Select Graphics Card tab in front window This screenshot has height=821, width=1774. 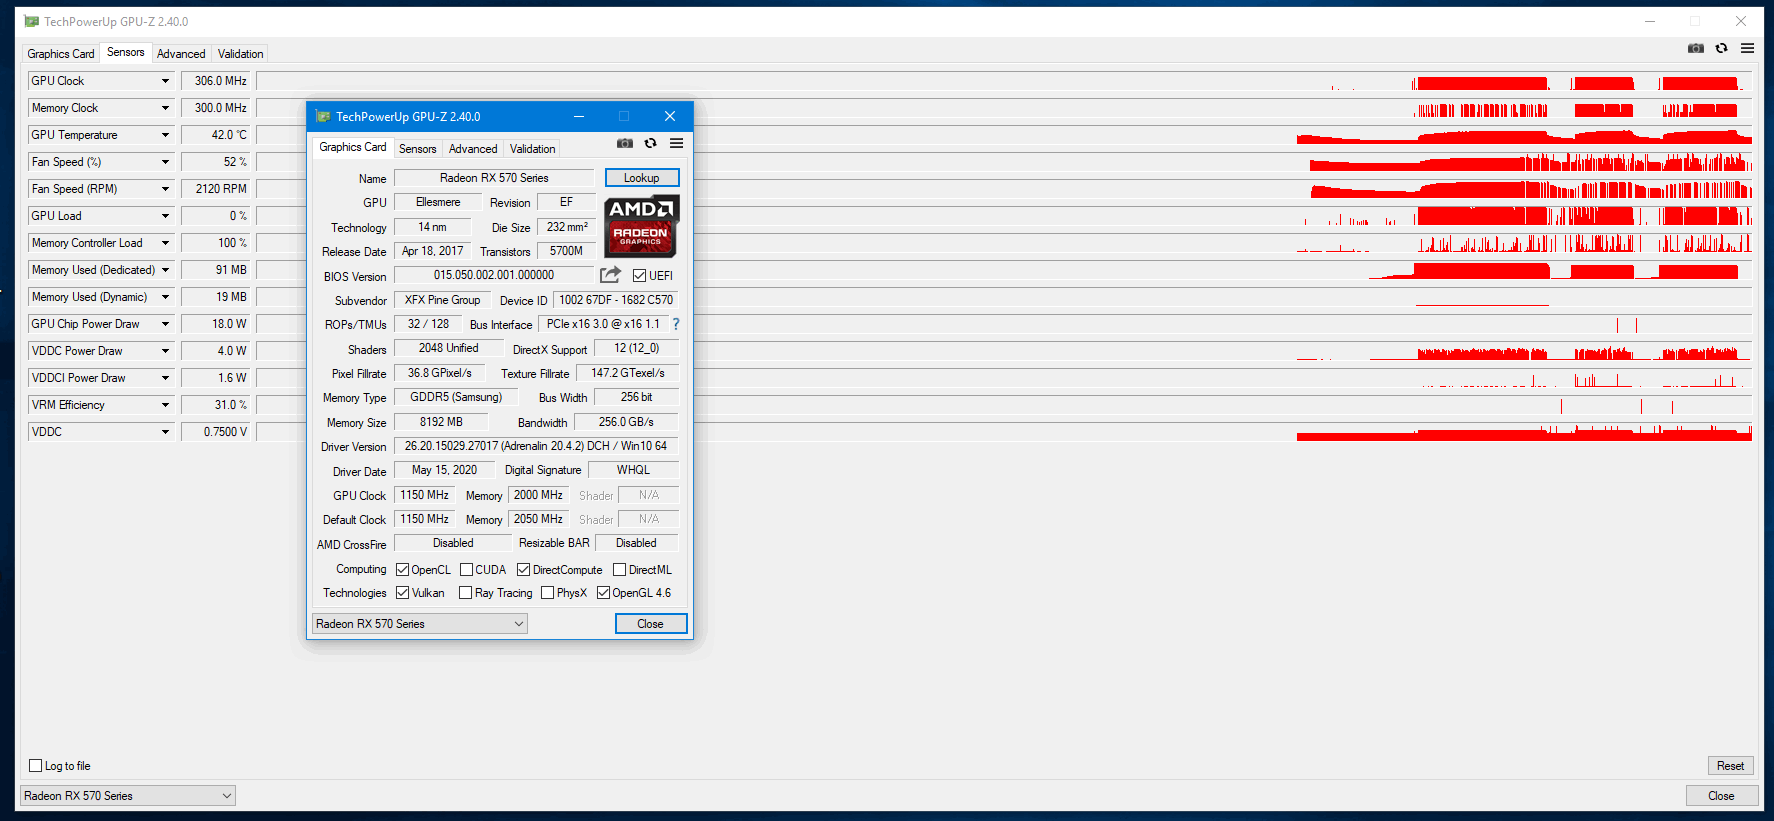coord(352,147)
